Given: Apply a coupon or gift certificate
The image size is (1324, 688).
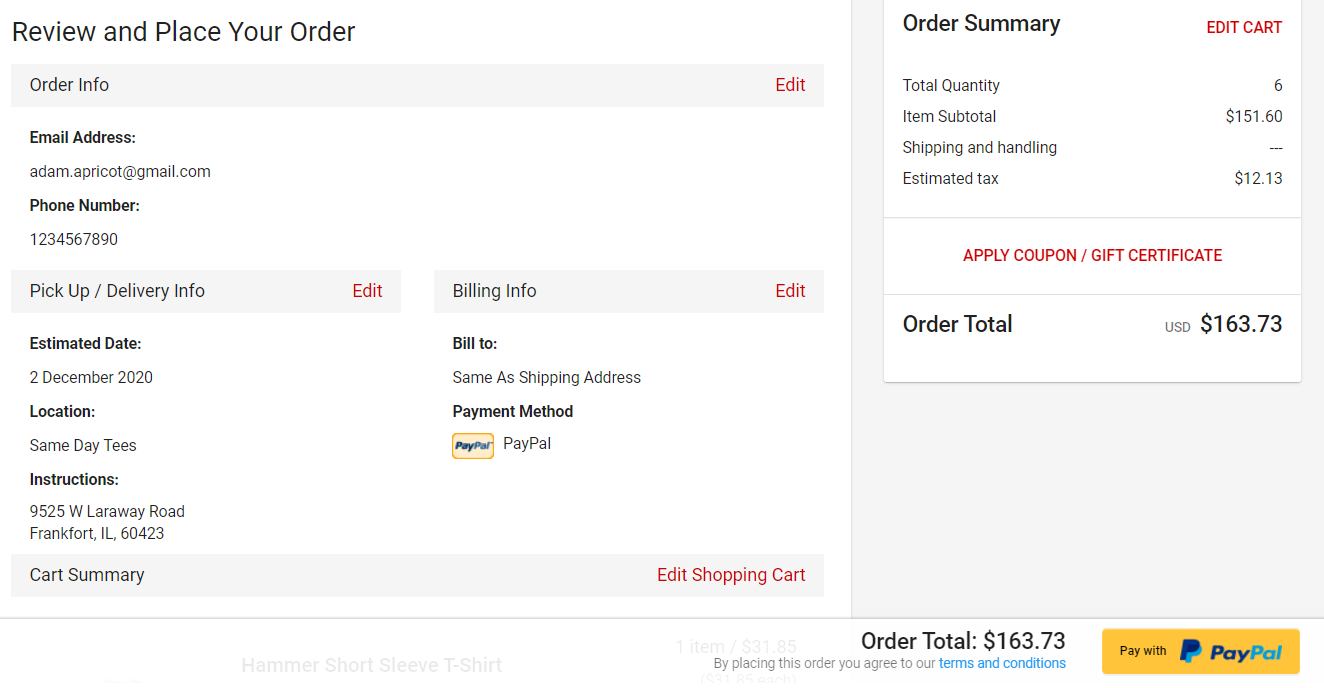Looking at the screenshot, I should coord(1092,255).
